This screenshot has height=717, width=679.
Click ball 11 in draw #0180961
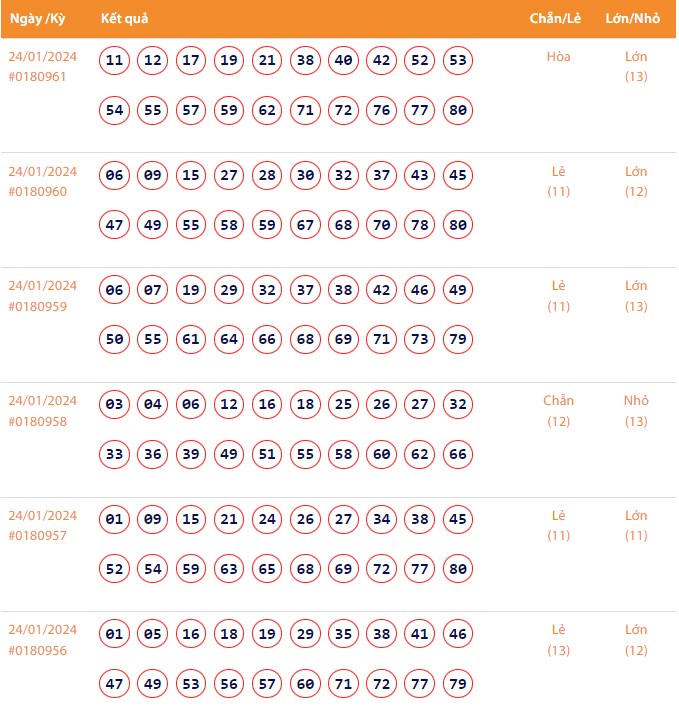click(115, 60)
